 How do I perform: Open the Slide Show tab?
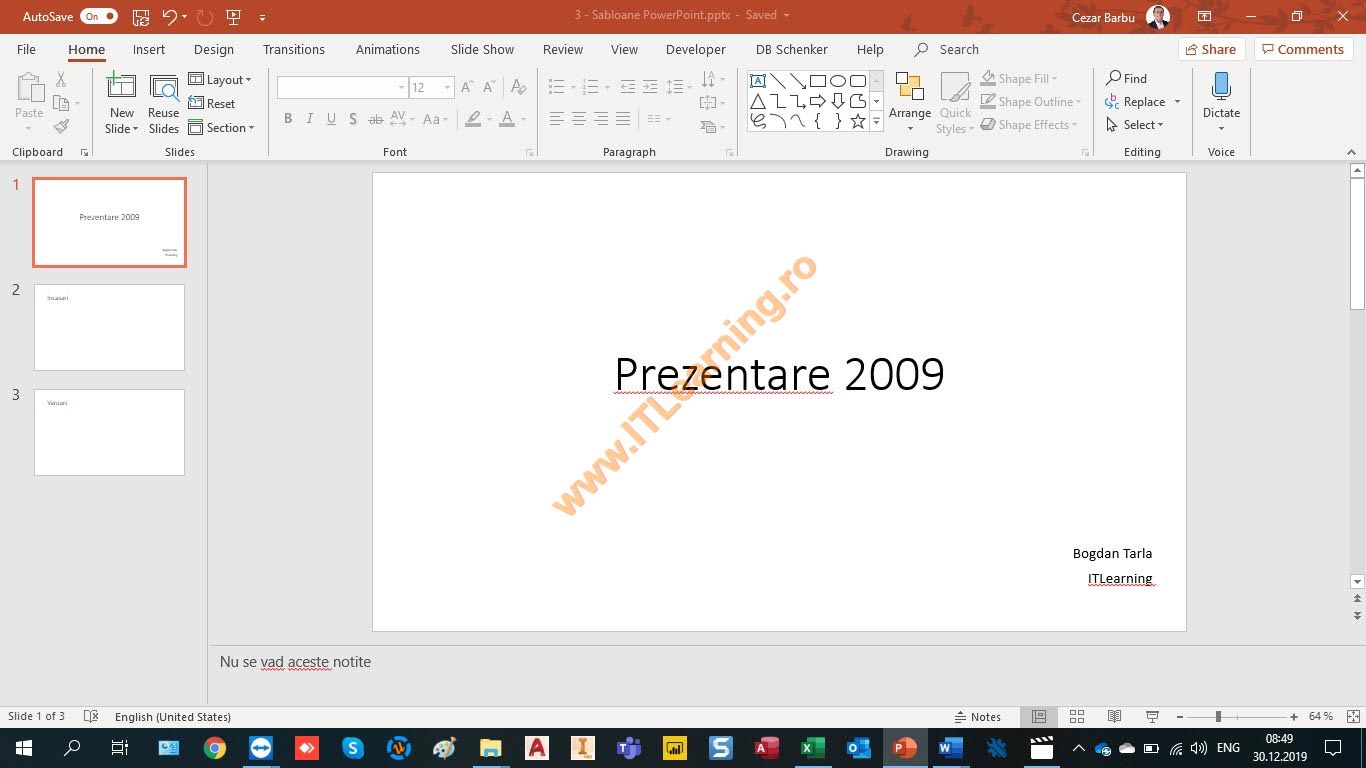coord(482,49)
